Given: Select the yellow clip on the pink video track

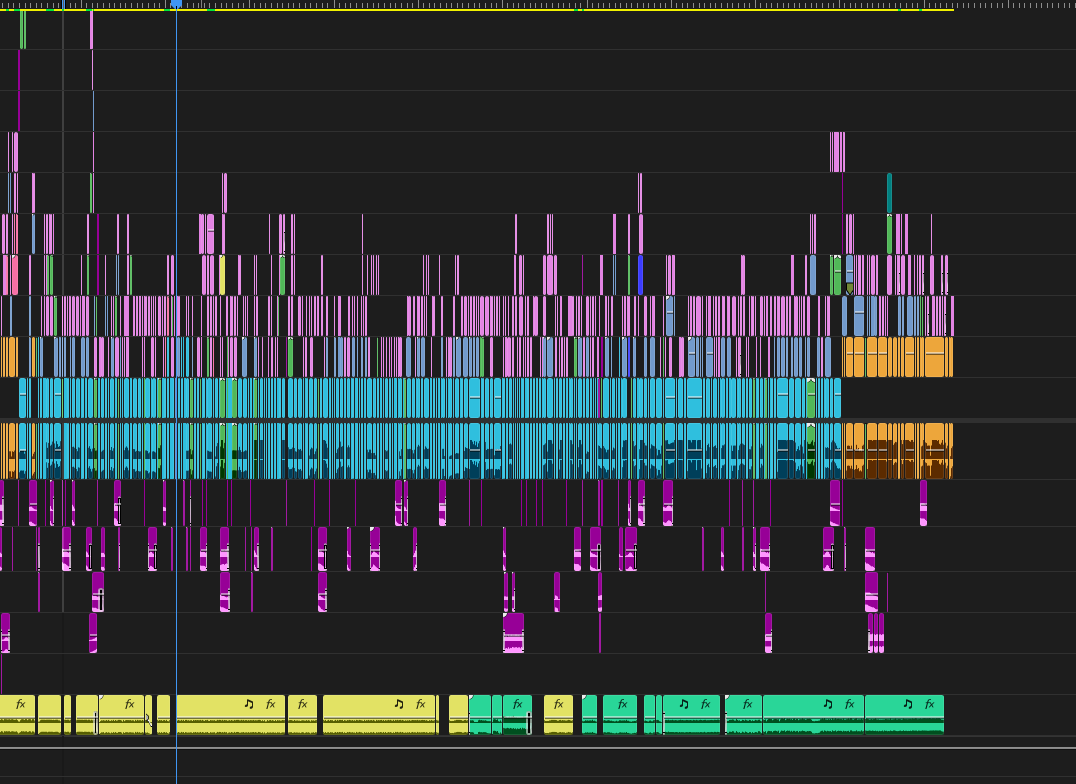Looking at the screenshot, I should click(x=222, y=275).
